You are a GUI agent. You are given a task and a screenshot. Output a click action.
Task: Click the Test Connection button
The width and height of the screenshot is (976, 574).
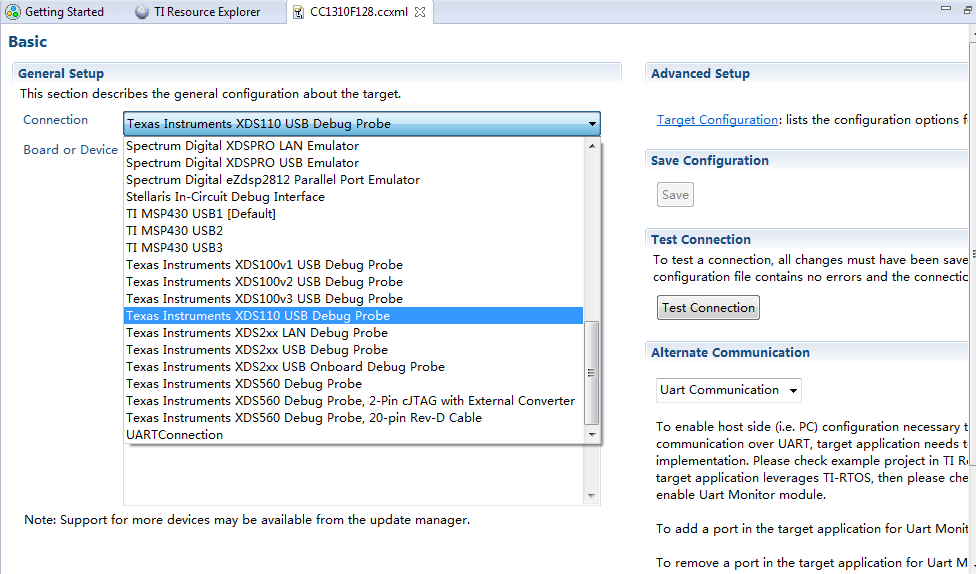pyautogui.click(x=708, y=308)
